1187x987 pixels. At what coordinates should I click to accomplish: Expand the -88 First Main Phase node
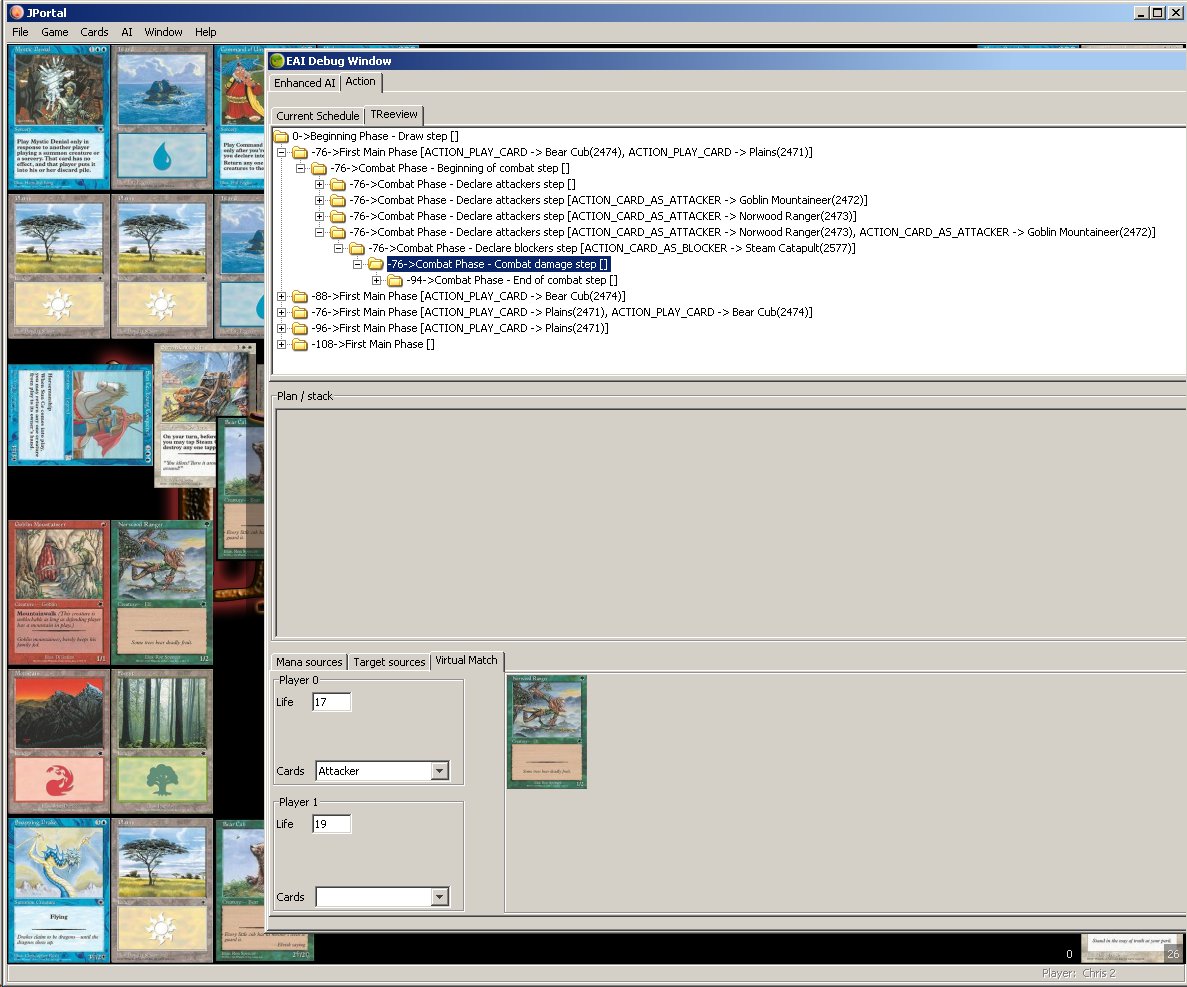tap(282, 296)
